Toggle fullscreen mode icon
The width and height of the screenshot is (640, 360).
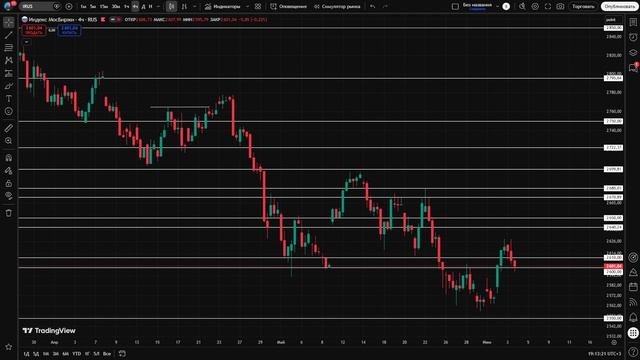[548, 7]
